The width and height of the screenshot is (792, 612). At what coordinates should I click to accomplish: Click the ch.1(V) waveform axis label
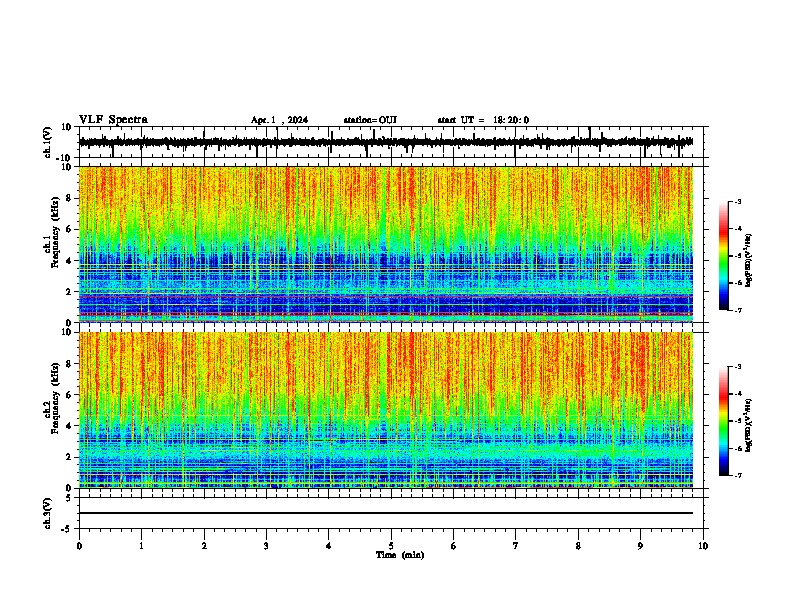[x=48, y=142]
